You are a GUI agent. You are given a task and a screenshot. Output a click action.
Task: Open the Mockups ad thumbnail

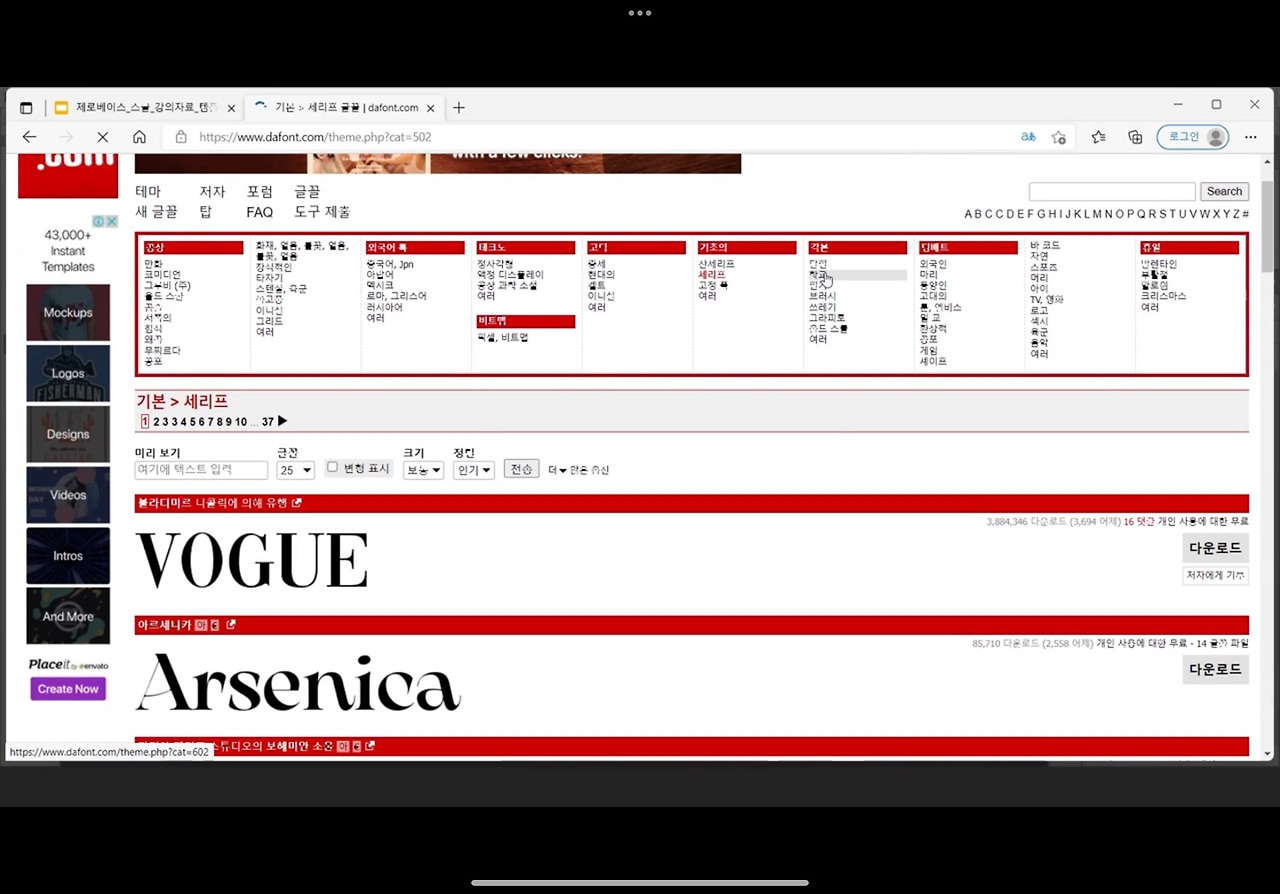coord(68,313)
